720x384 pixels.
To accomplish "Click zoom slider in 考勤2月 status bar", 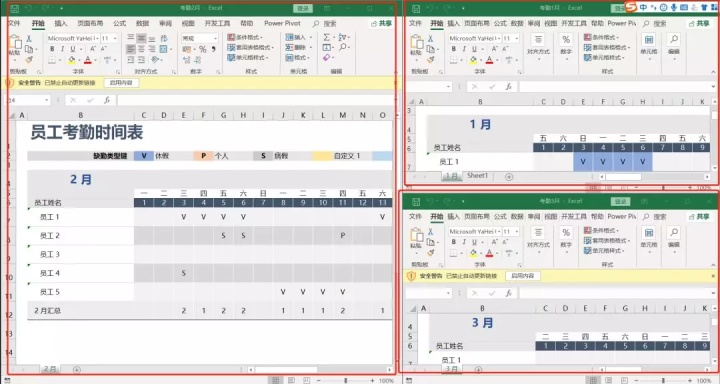I will tap(346, 381).
